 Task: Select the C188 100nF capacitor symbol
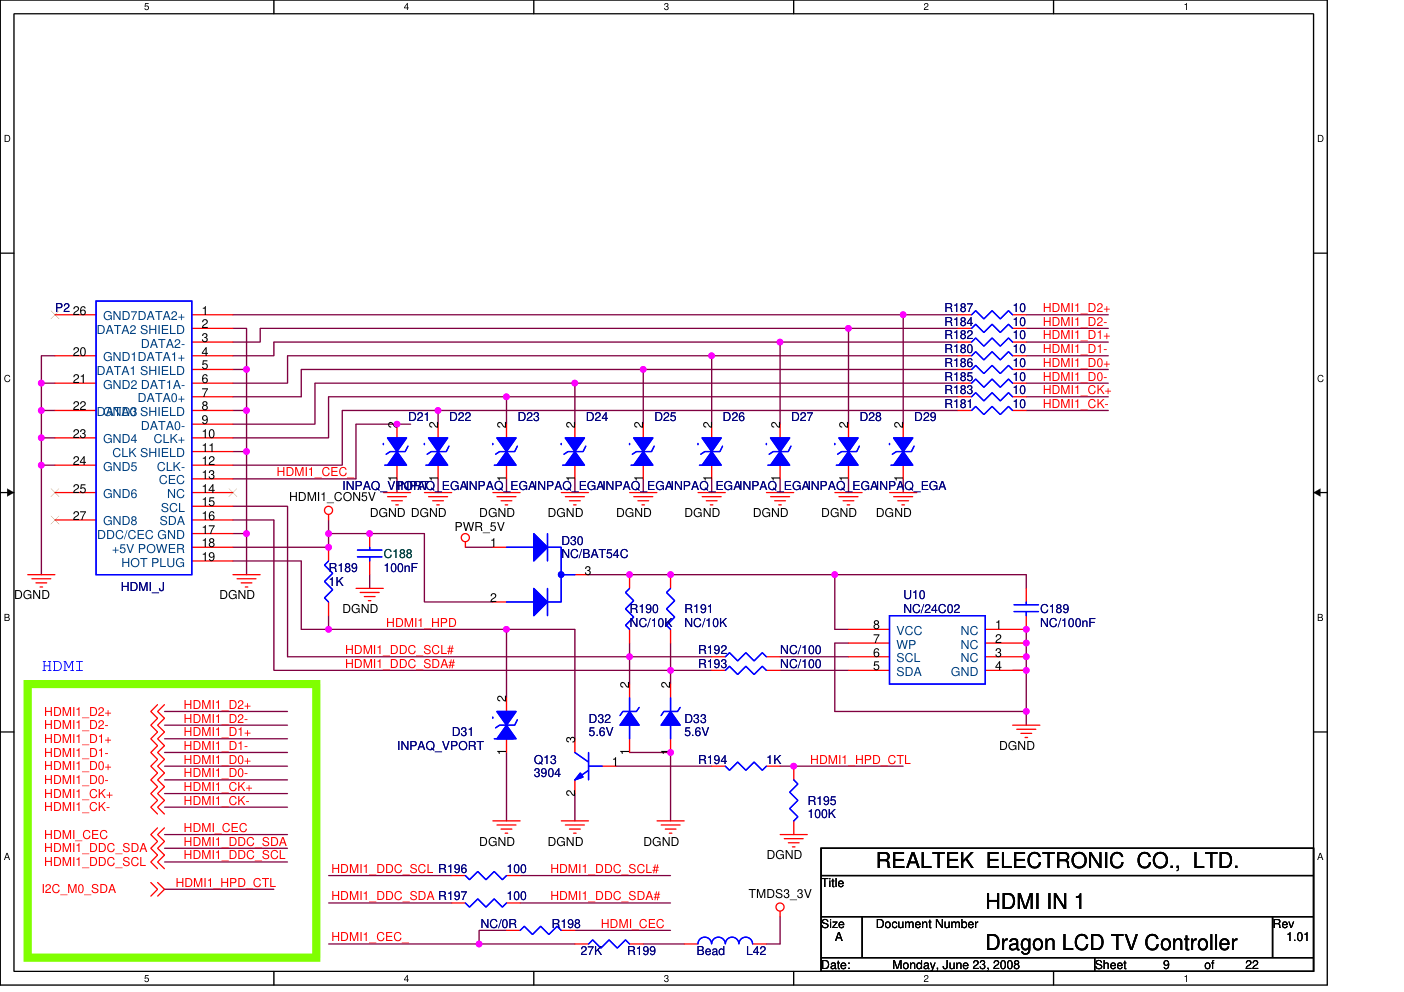coord(369,554)
